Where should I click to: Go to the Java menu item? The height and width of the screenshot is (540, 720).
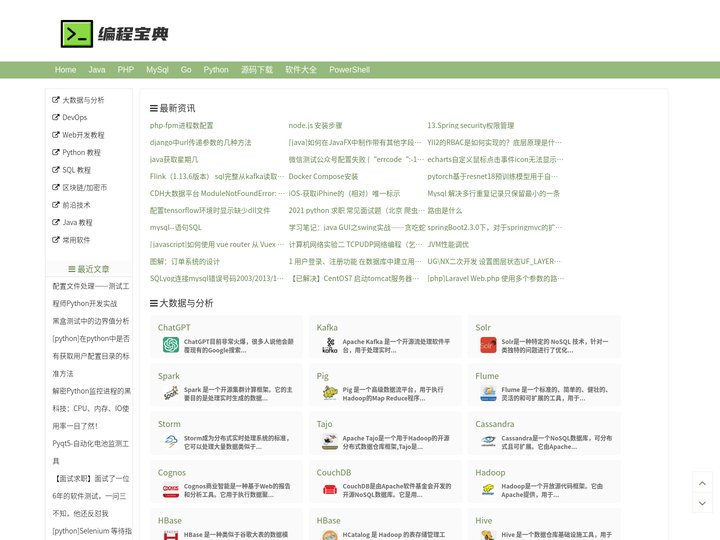click(97, 70)
